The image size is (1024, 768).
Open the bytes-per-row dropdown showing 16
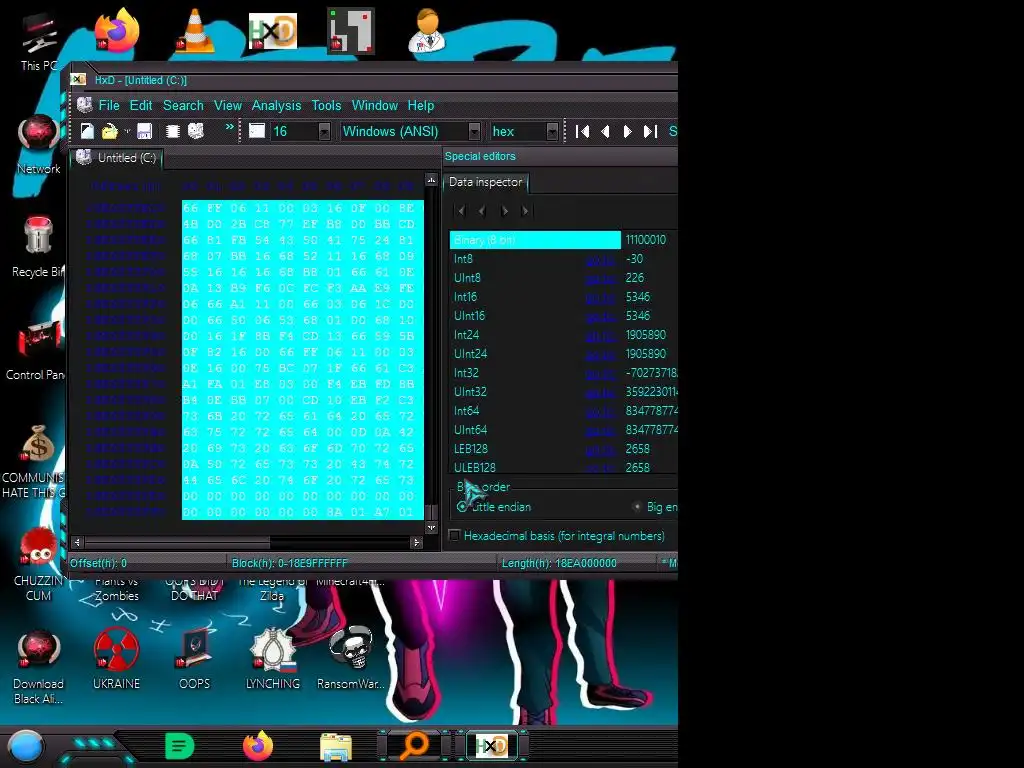pyautogui.click(x=325, y=131)
